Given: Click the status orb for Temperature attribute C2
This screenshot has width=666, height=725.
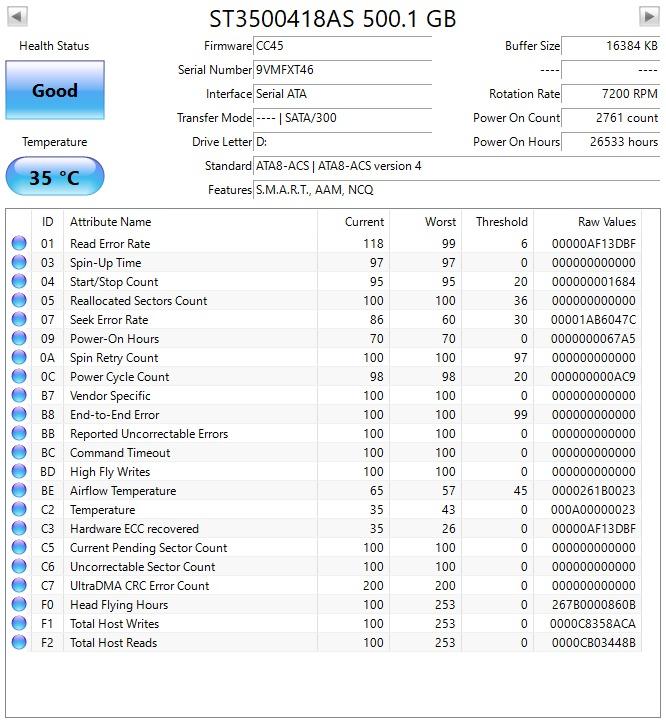Looking at the screenshot, I should pyautogui.click(x=19, y=509).
